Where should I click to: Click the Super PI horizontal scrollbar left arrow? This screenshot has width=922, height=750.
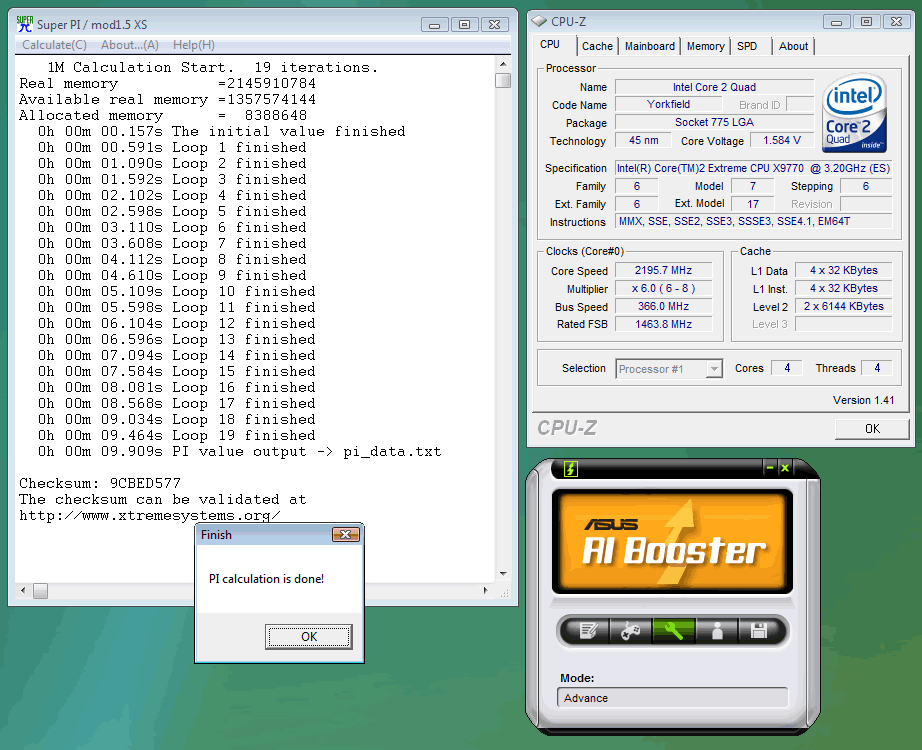pos(23,590)
